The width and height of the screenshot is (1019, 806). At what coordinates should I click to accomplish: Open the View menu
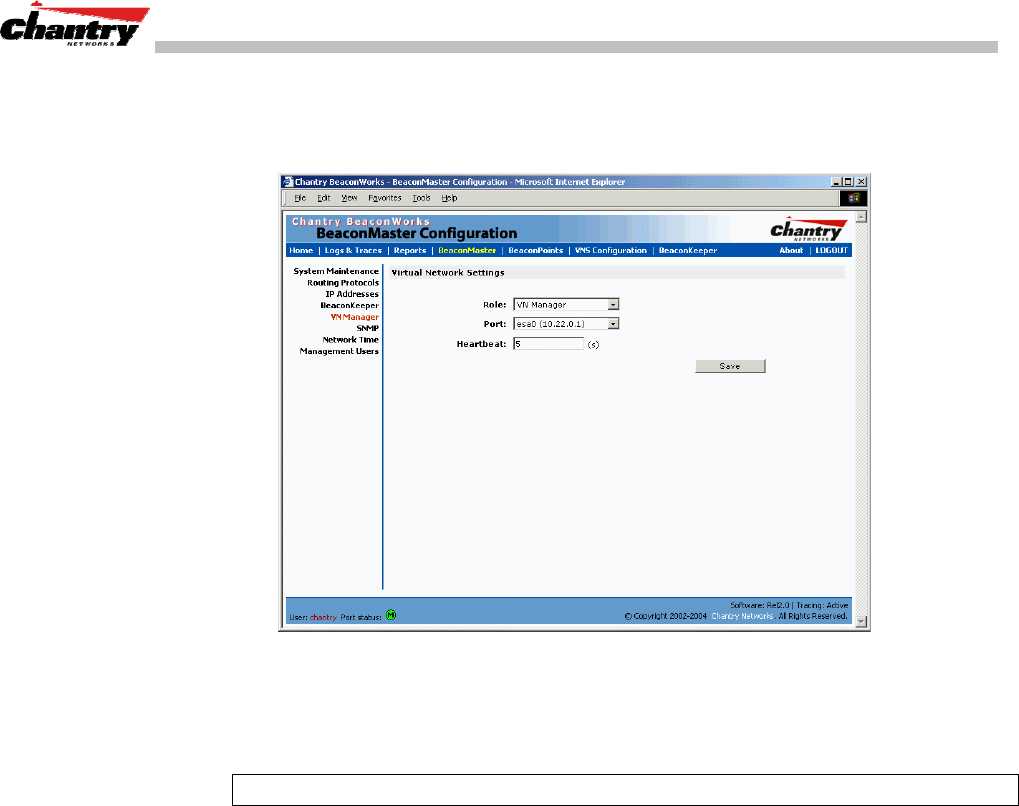[350, 198]
